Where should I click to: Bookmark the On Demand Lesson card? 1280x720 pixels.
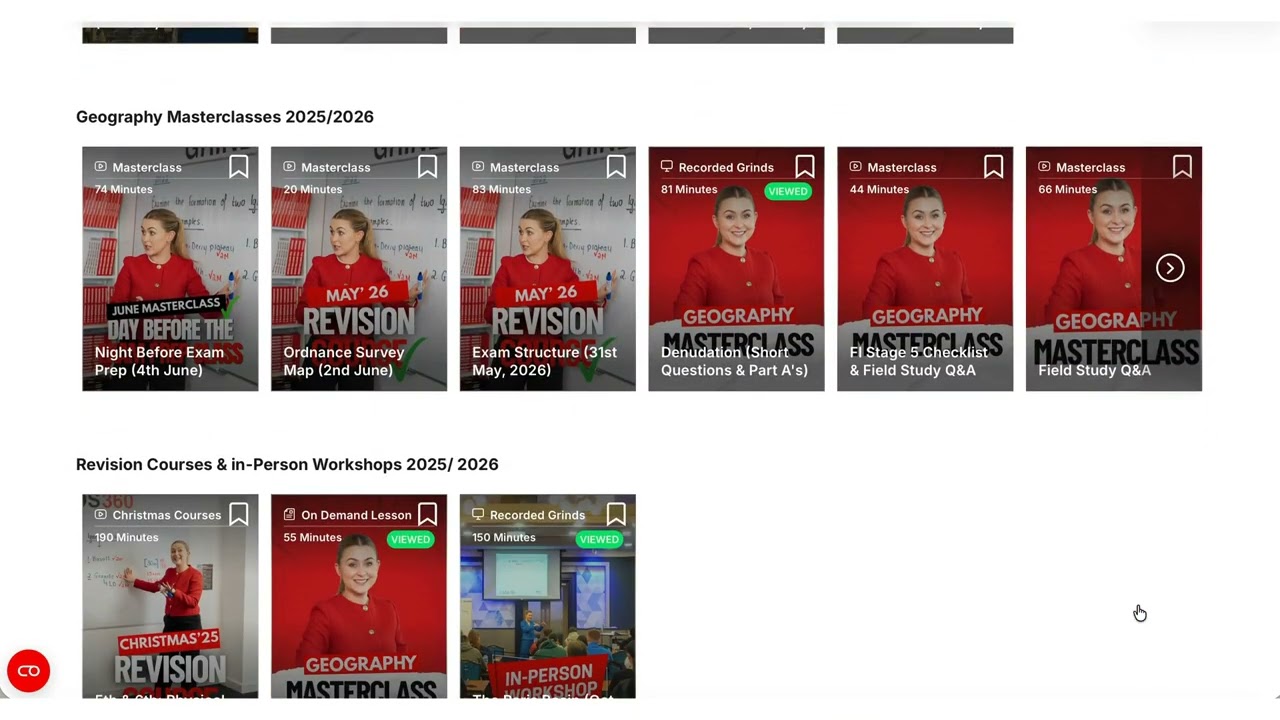427,515
